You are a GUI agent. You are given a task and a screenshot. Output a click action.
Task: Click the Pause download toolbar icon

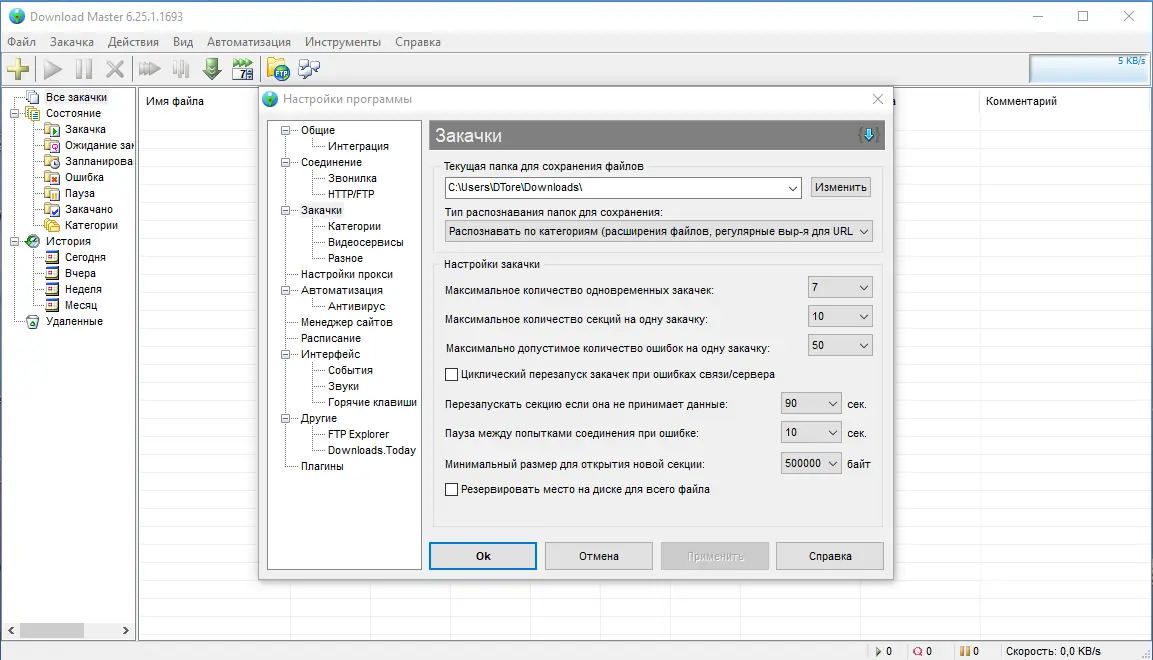click(84, 69)
